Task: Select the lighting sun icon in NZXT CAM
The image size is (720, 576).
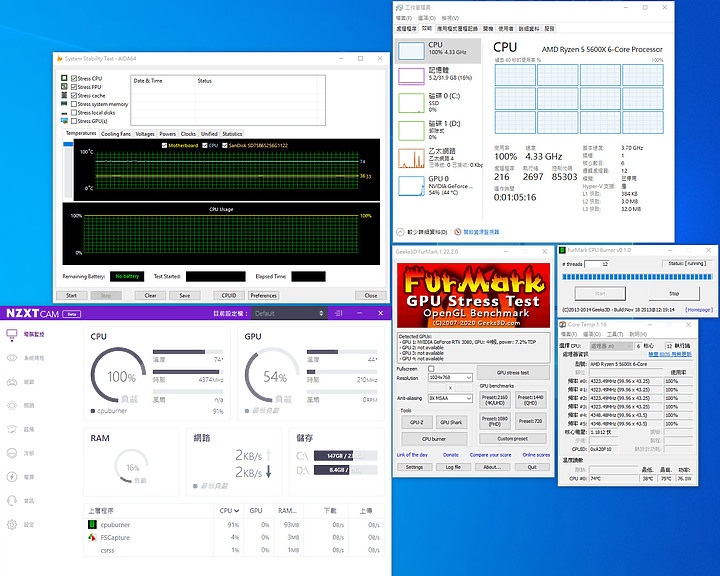Action: (x=12, y=405)
